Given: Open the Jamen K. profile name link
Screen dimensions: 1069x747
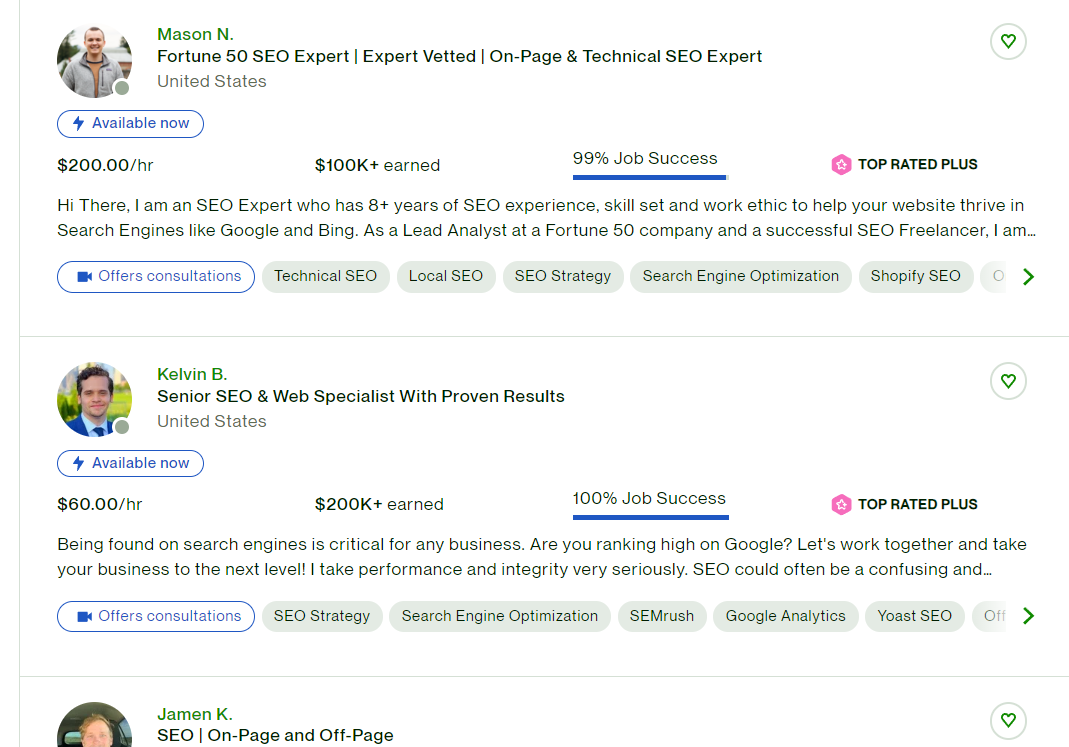Looking at the screenshot, I should [x=194, y=714].
